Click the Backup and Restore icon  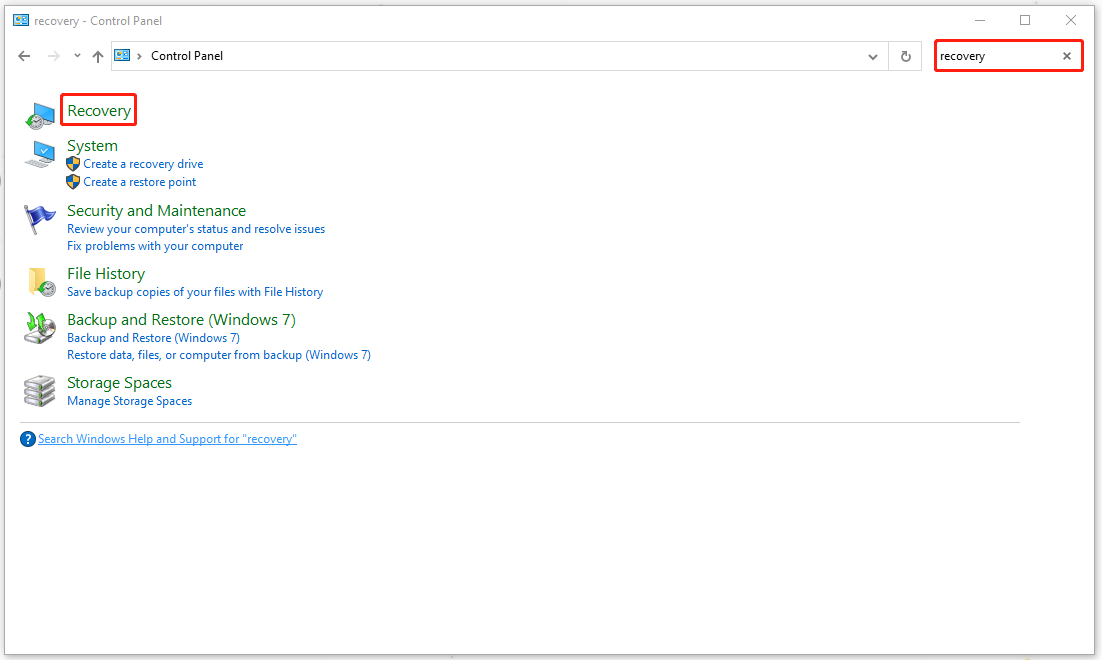pyautogui.click(x=40, y=328)
